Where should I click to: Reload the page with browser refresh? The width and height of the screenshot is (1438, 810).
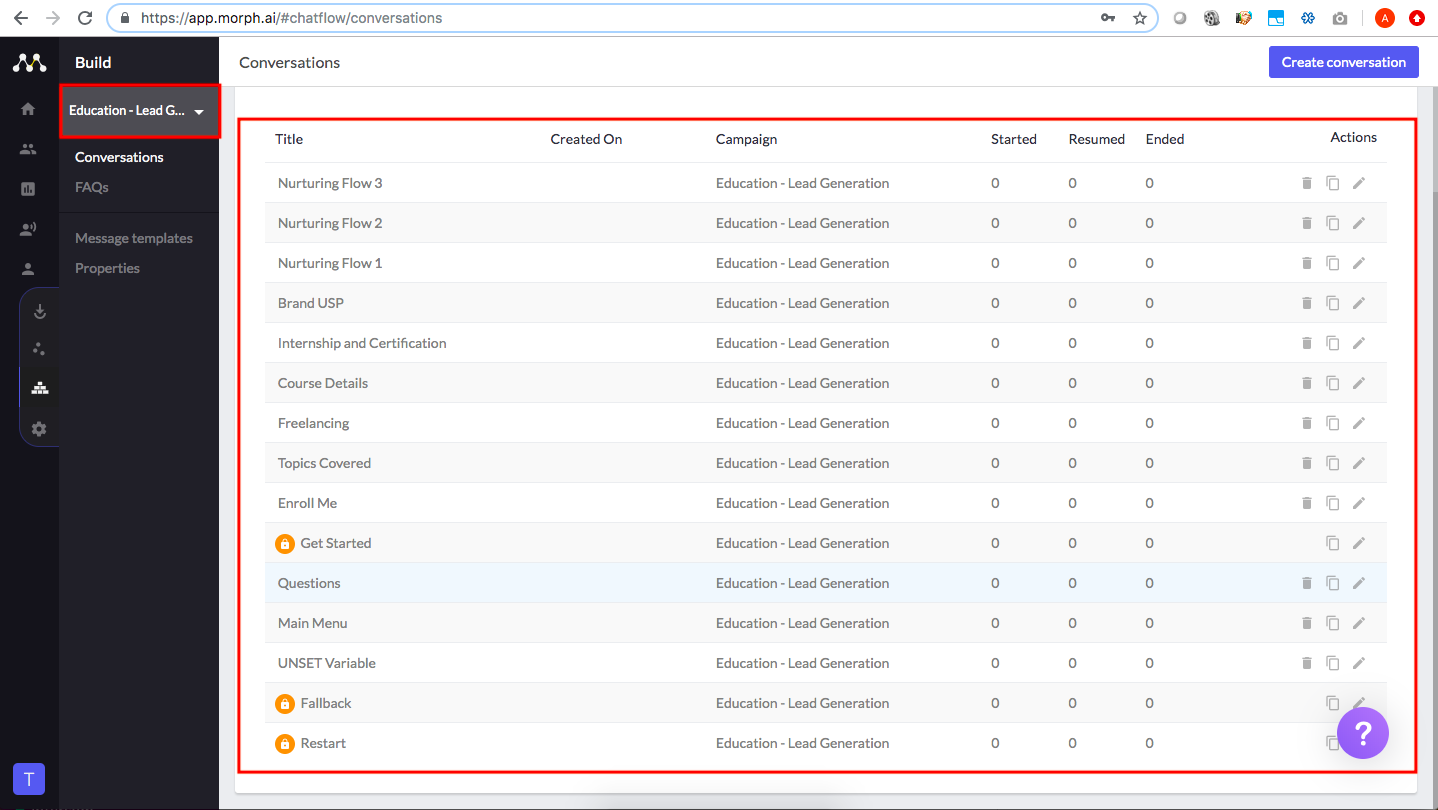point(85,18)
